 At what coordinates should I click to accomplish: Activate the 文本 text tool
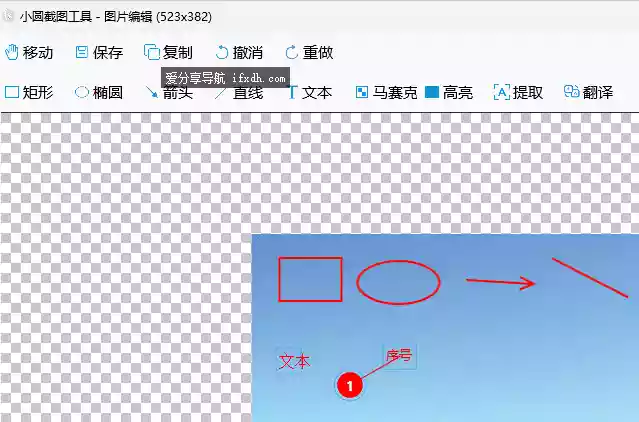point(310,92)
